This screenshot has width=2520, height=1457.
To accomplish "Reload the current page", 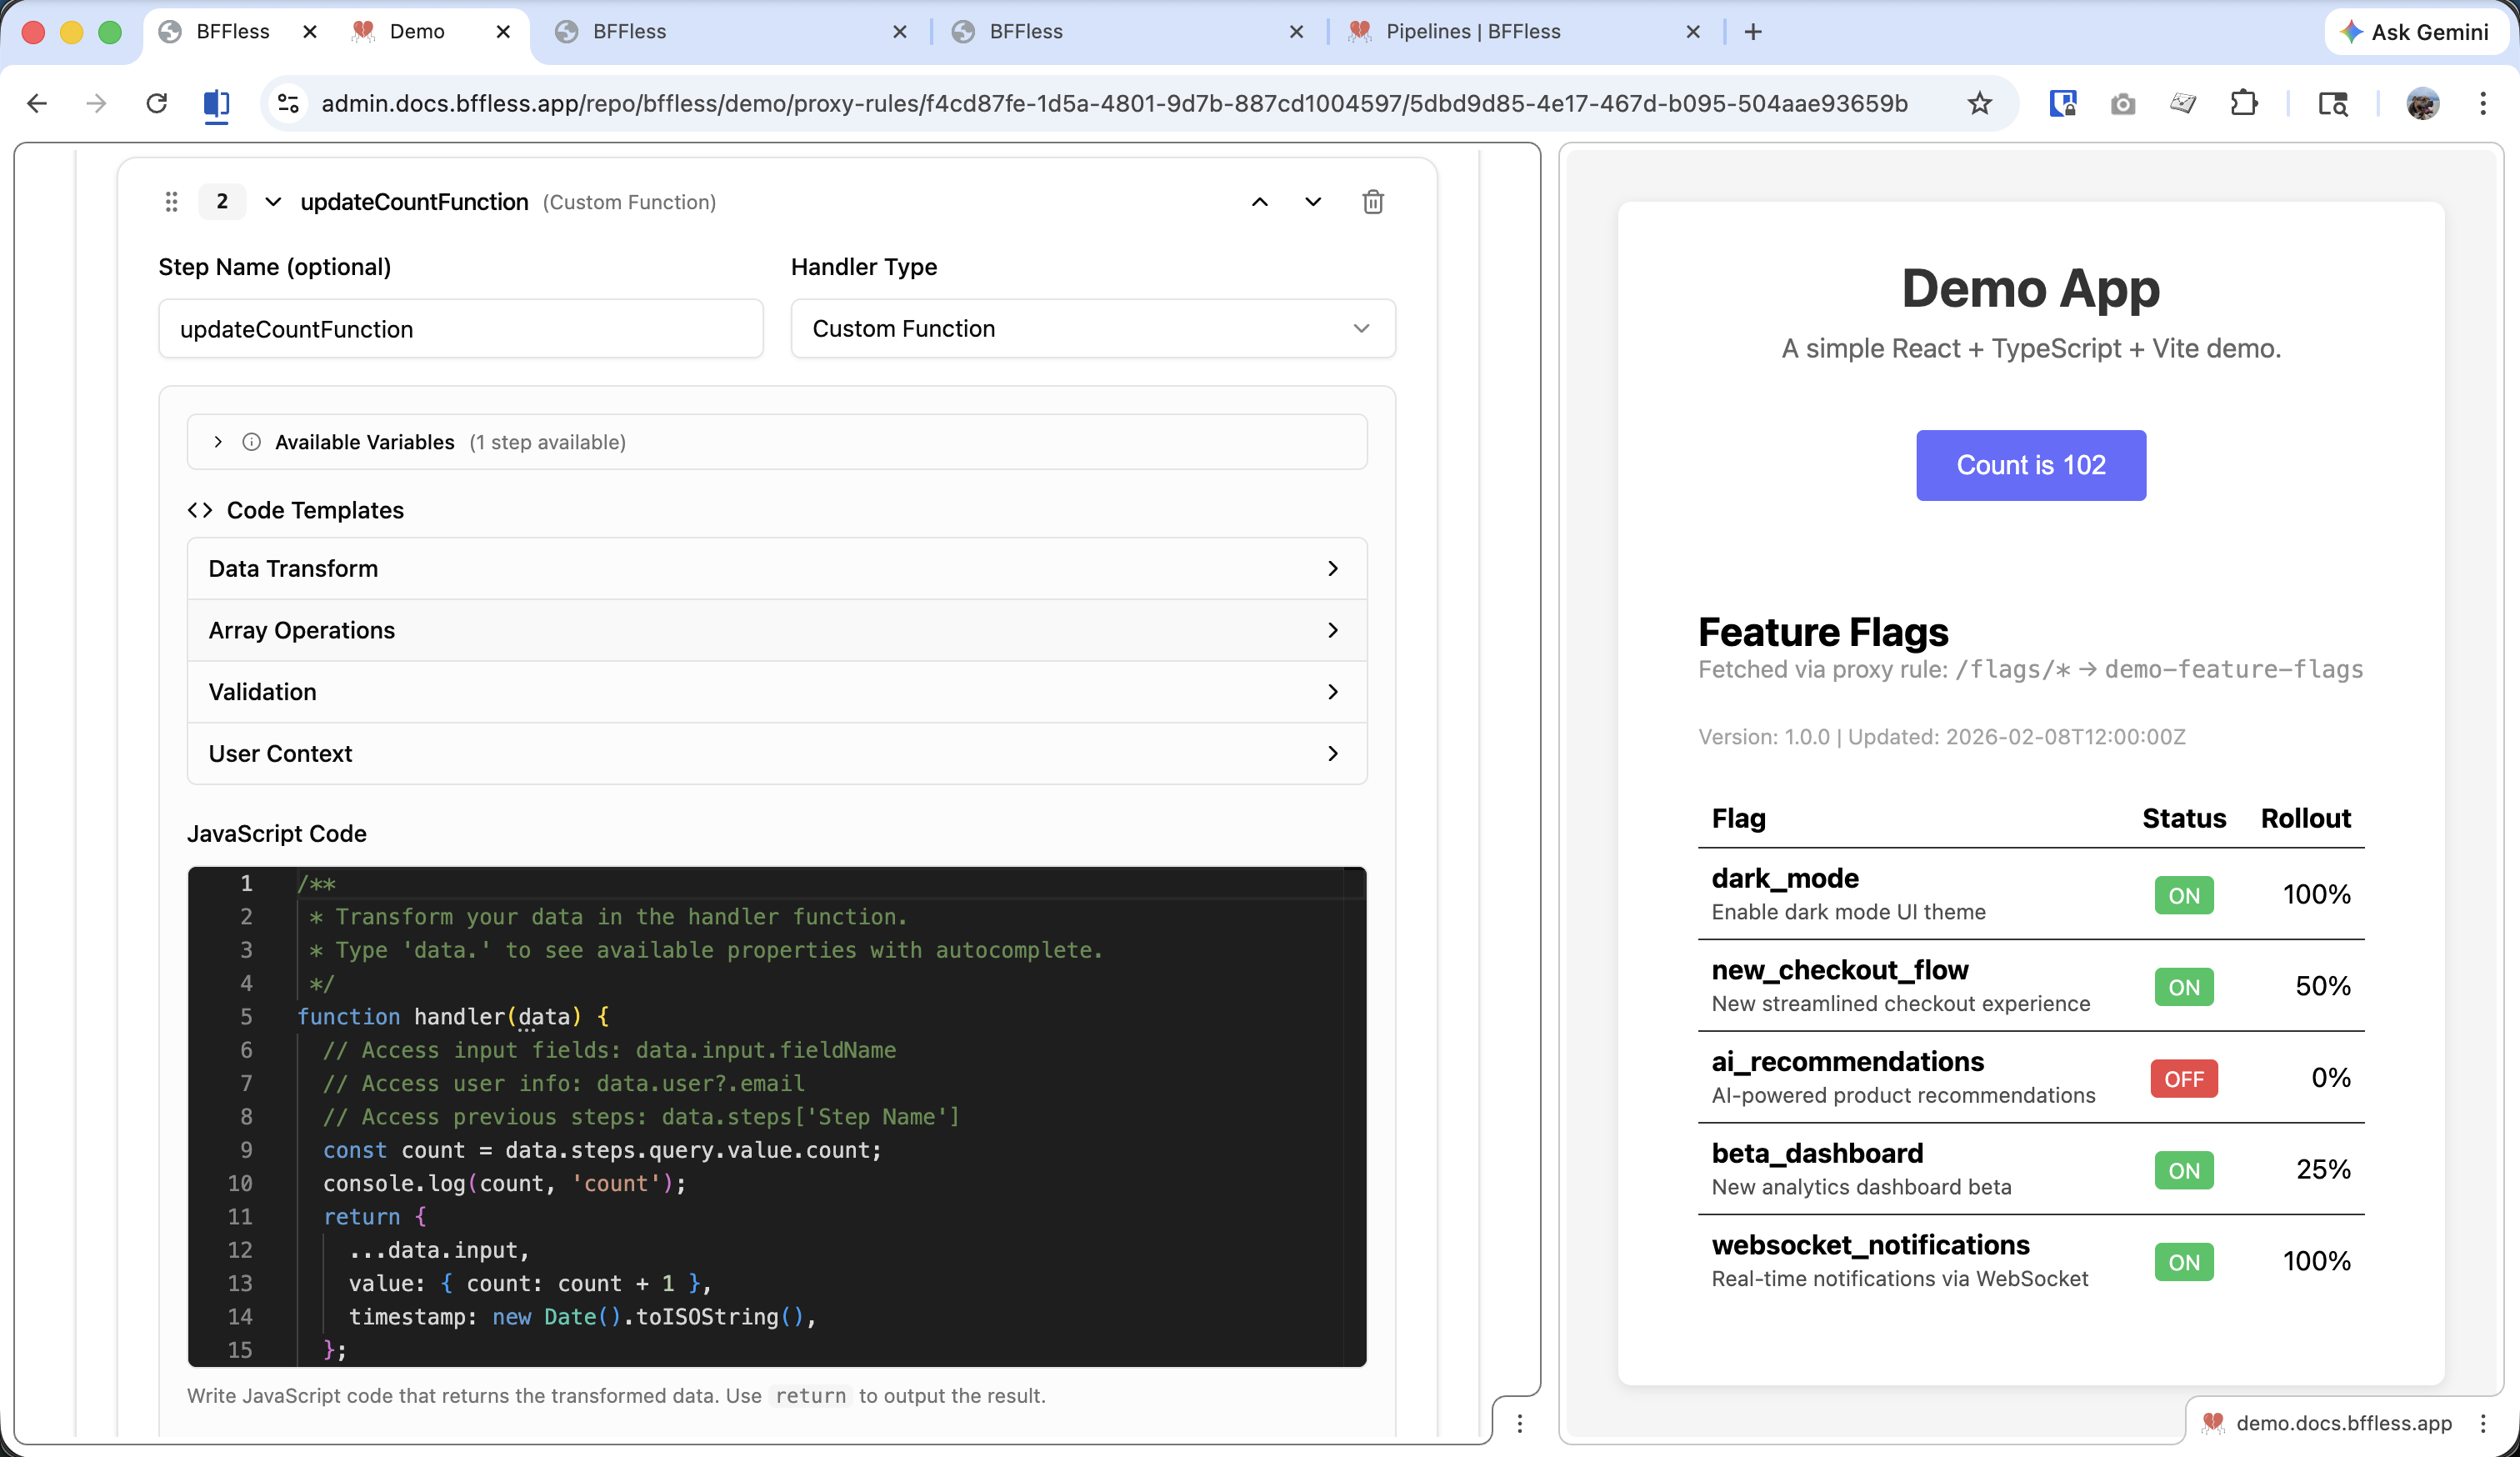I will click(x=157, y=103).
